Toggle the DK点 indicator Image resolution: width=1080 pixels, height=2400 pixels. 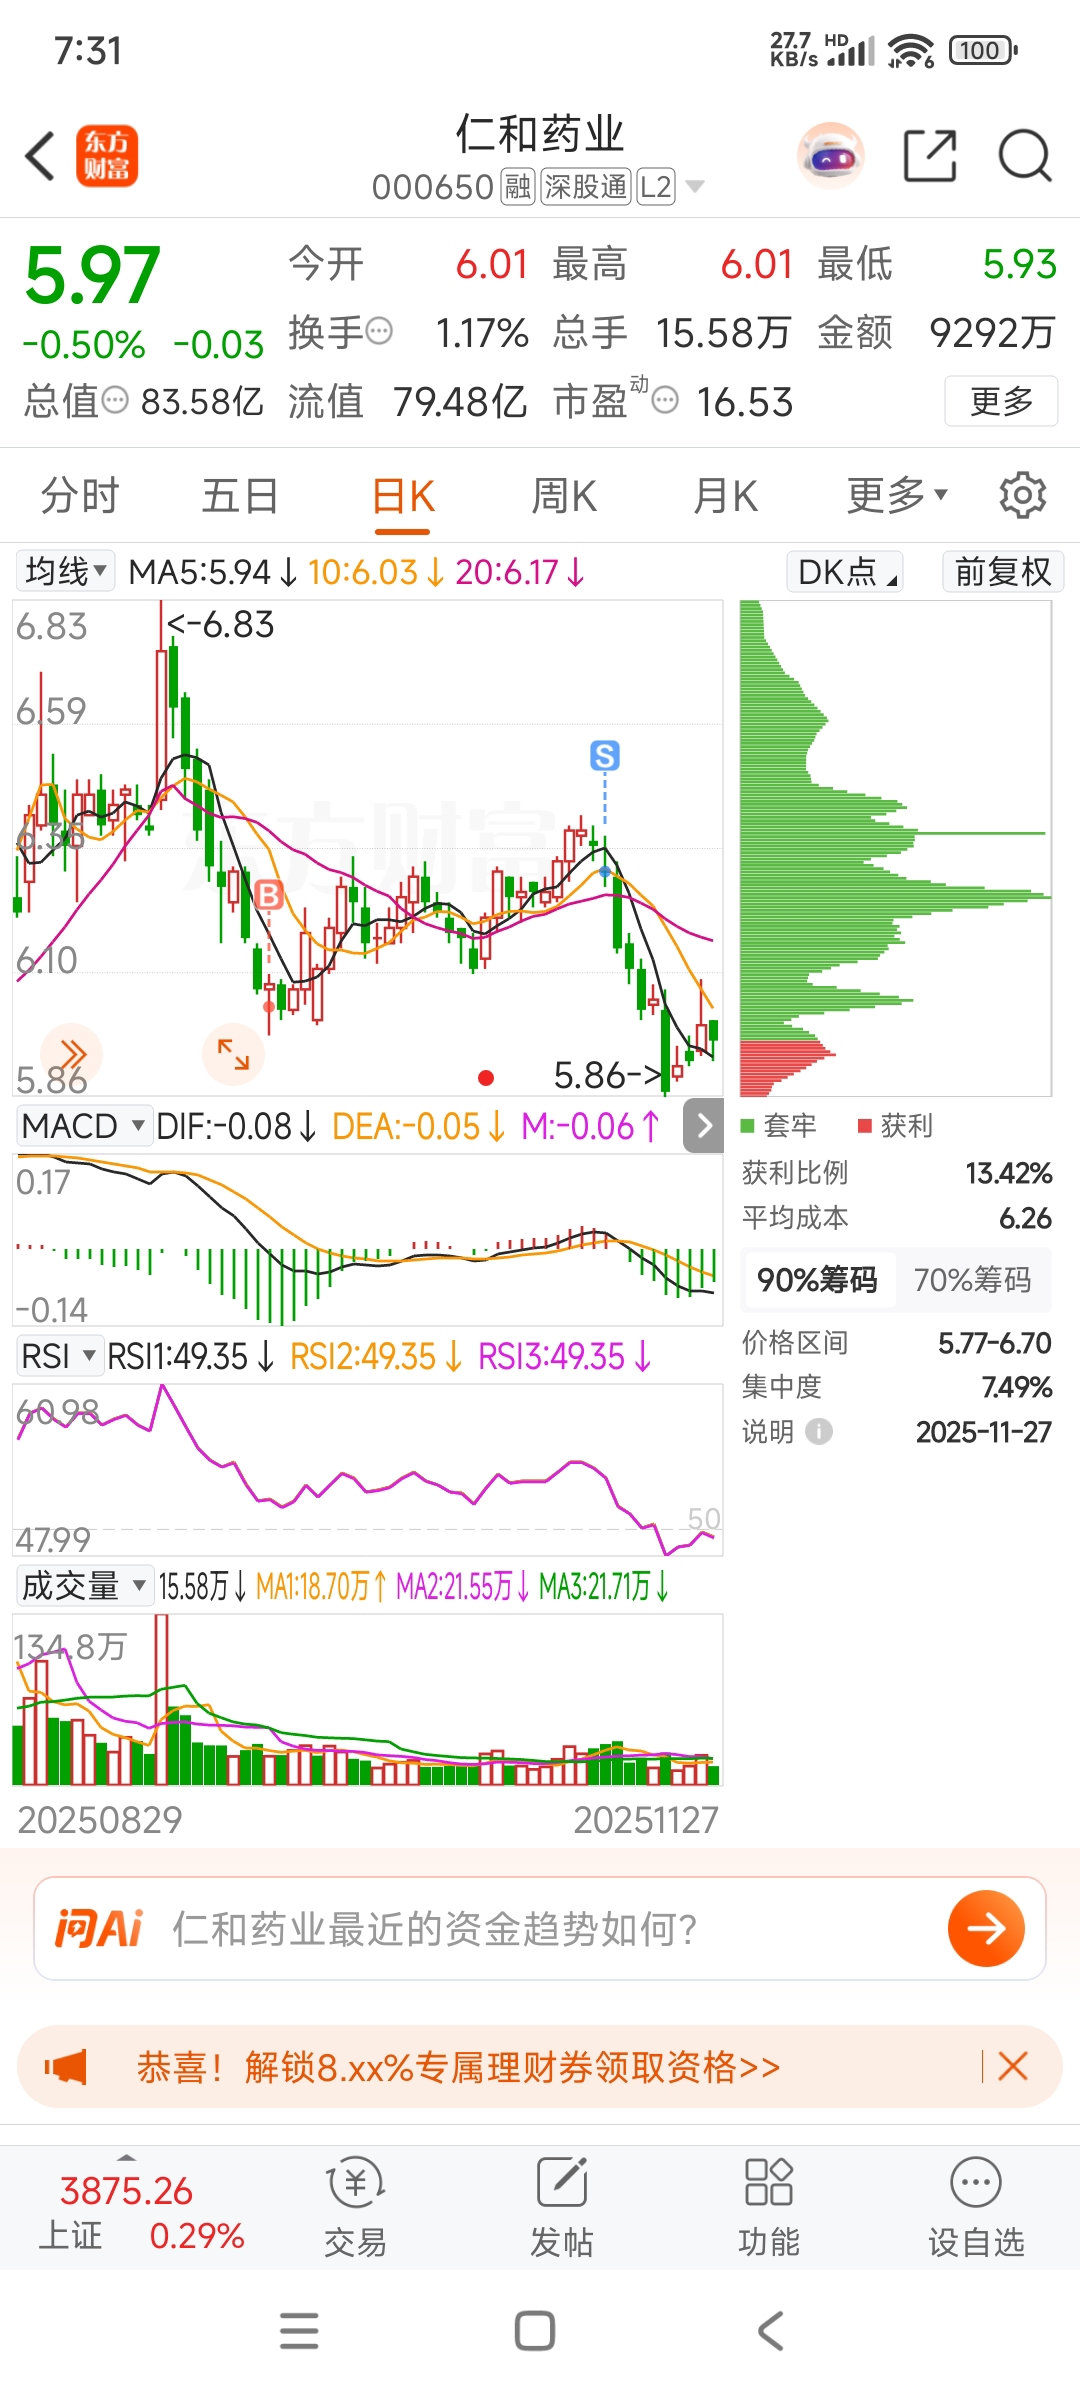point(845,572)
